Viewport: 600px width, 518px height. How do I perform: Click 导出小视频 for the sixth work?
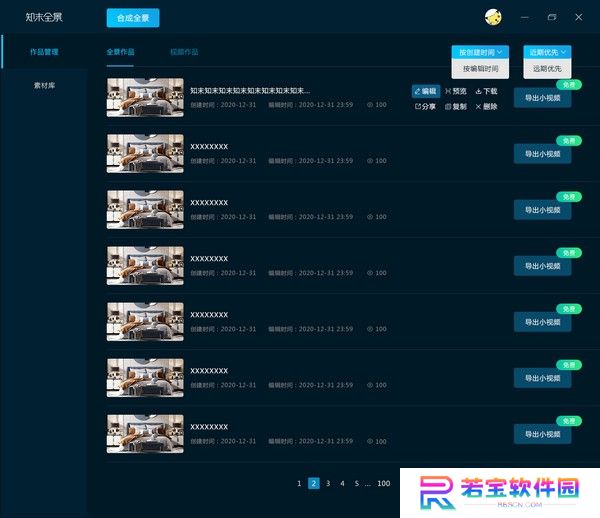click(543, 378)
